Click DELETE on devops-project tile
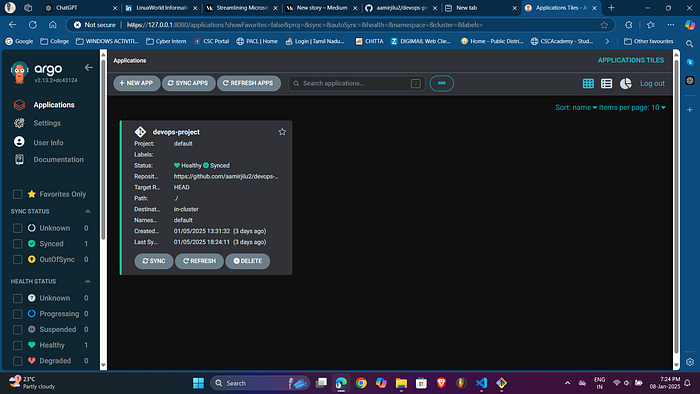Image resolution: width=700 pixels, height=394 pixels. click(248, 261)
